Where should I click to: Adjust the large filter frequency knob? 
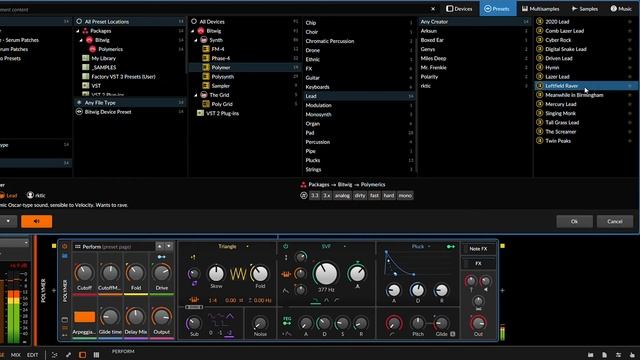325,273
